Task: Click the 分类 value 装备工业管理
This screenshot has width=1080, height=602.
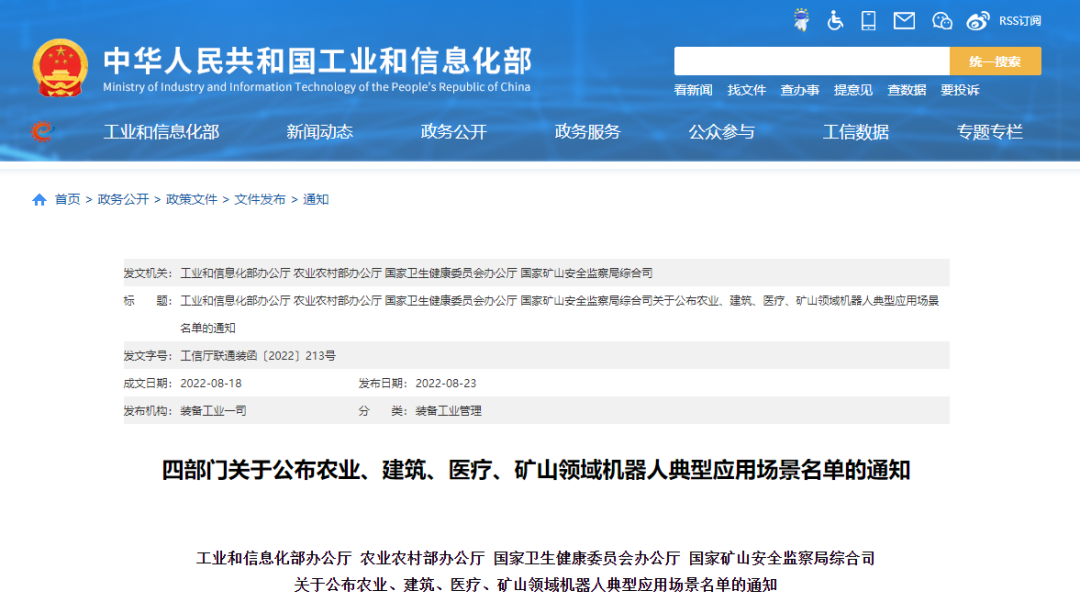Action: 448,411
